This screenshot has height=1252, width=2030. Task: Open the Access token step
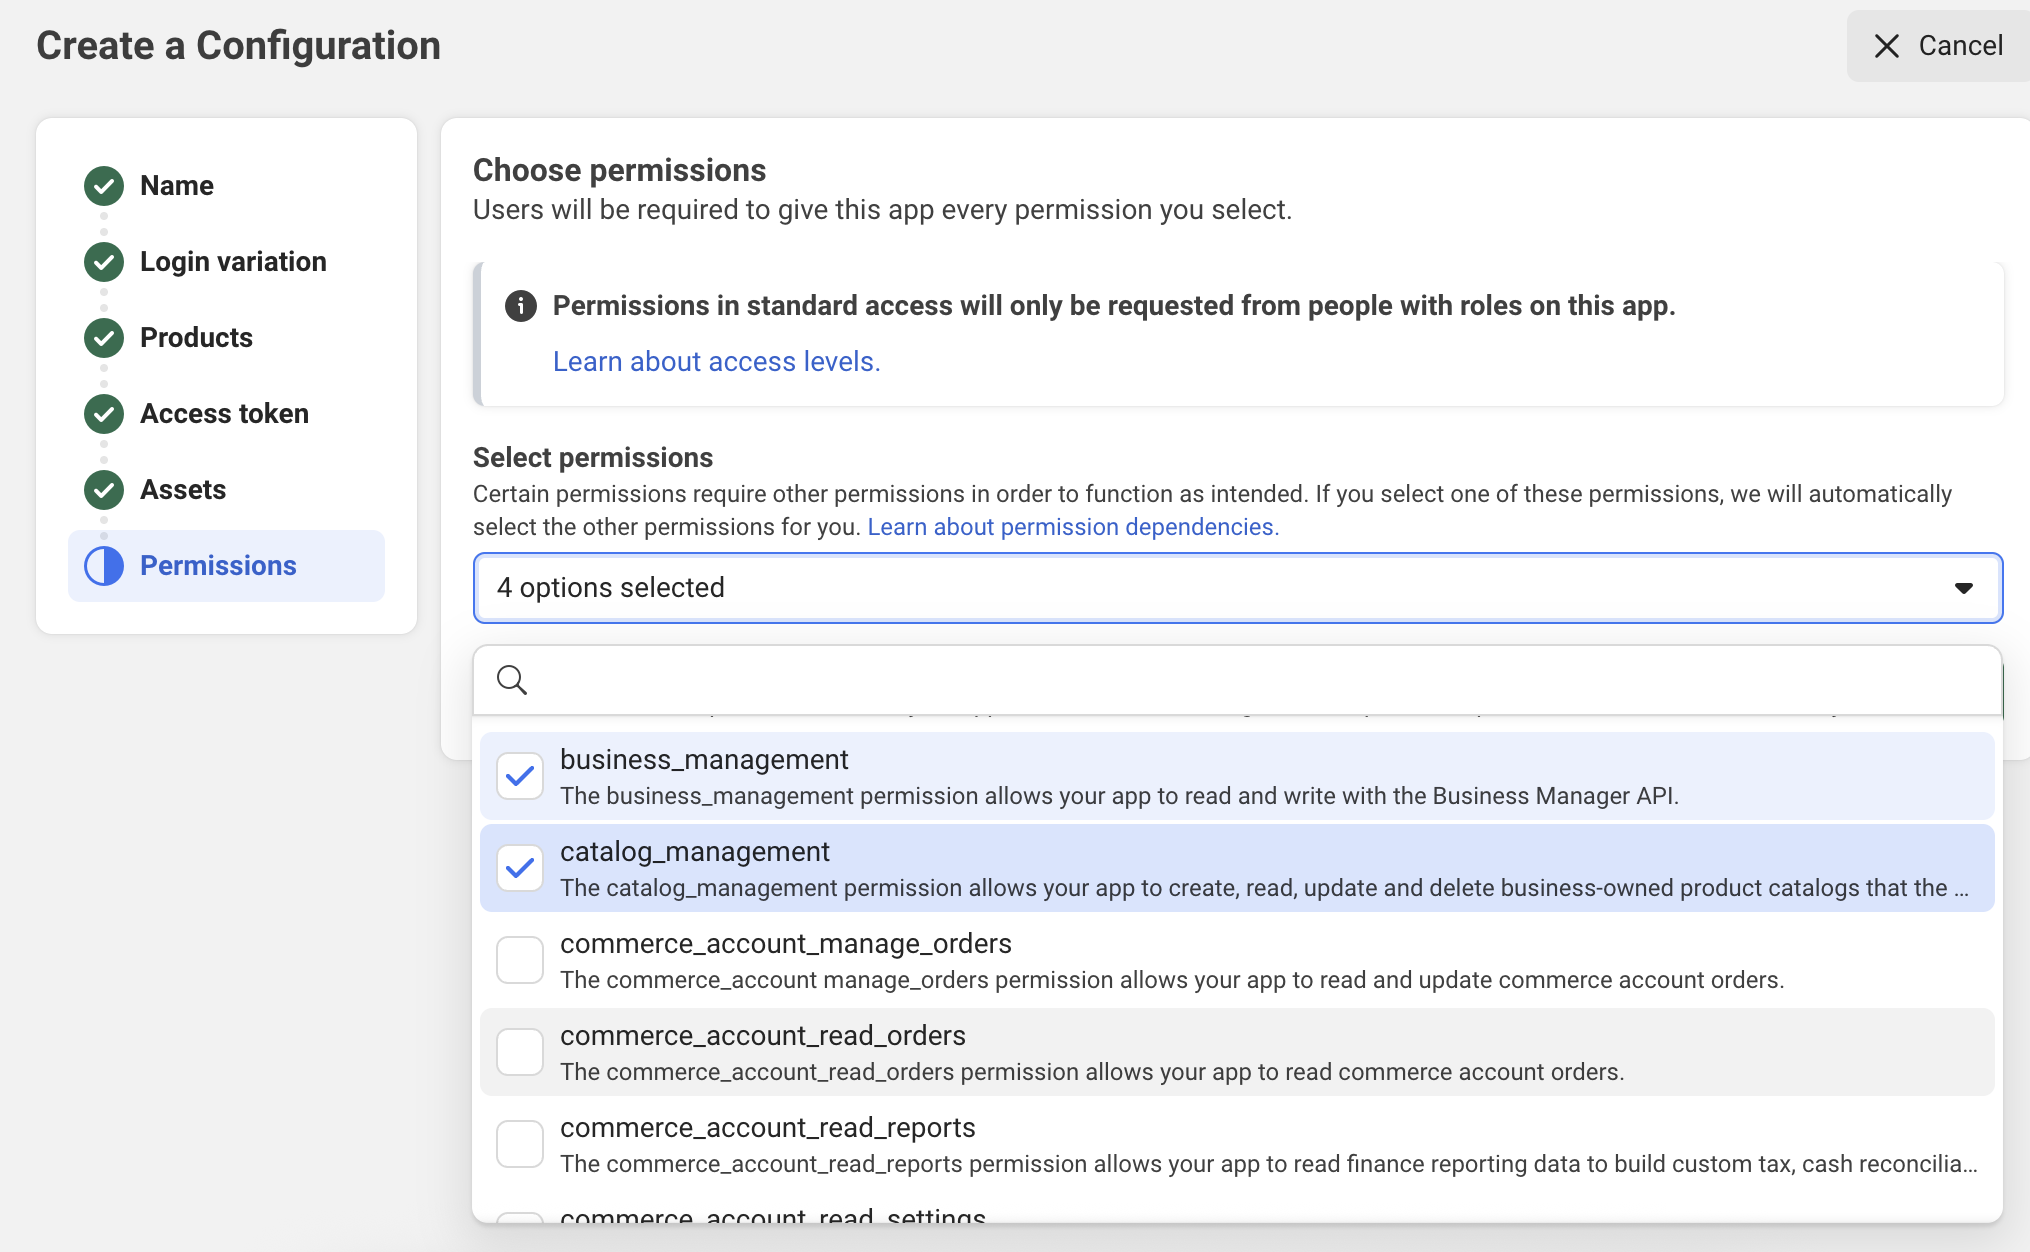point(224,413)
